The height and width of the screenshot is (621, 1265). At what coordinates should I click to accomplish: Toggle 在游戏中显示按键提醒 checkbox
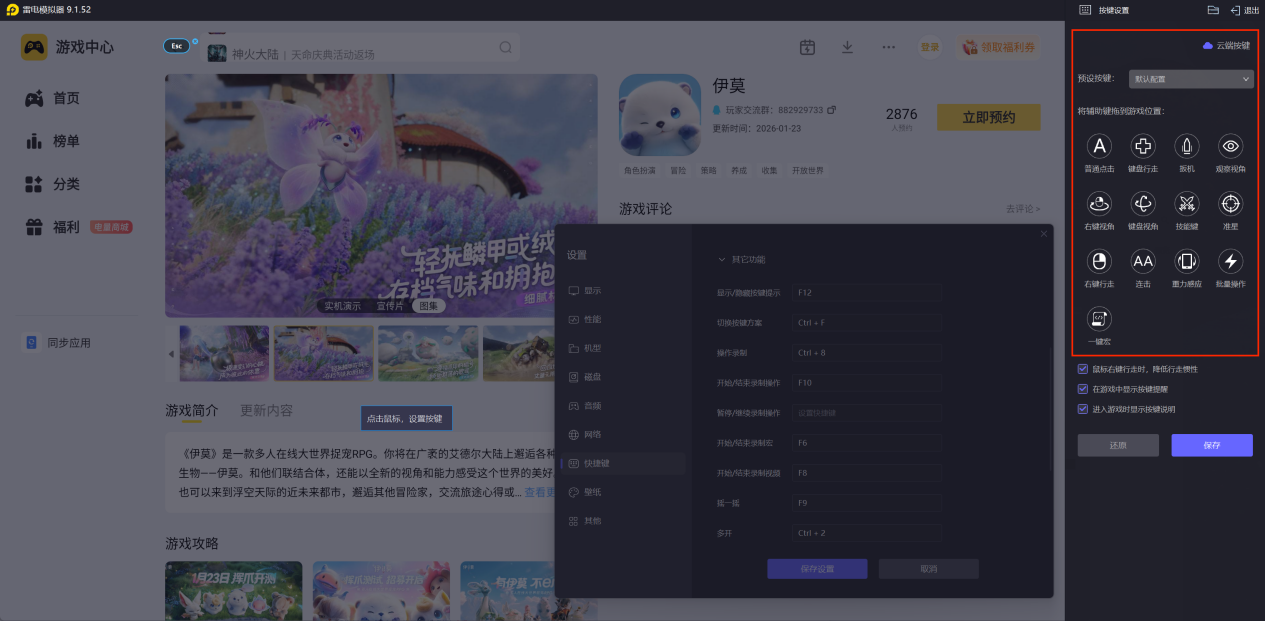click(1083, 389)
